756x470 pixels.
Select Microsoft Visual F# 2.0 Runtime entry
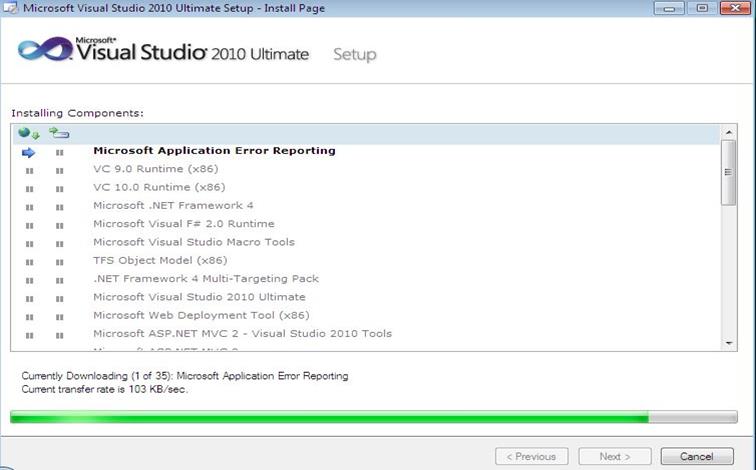(184, 224)
